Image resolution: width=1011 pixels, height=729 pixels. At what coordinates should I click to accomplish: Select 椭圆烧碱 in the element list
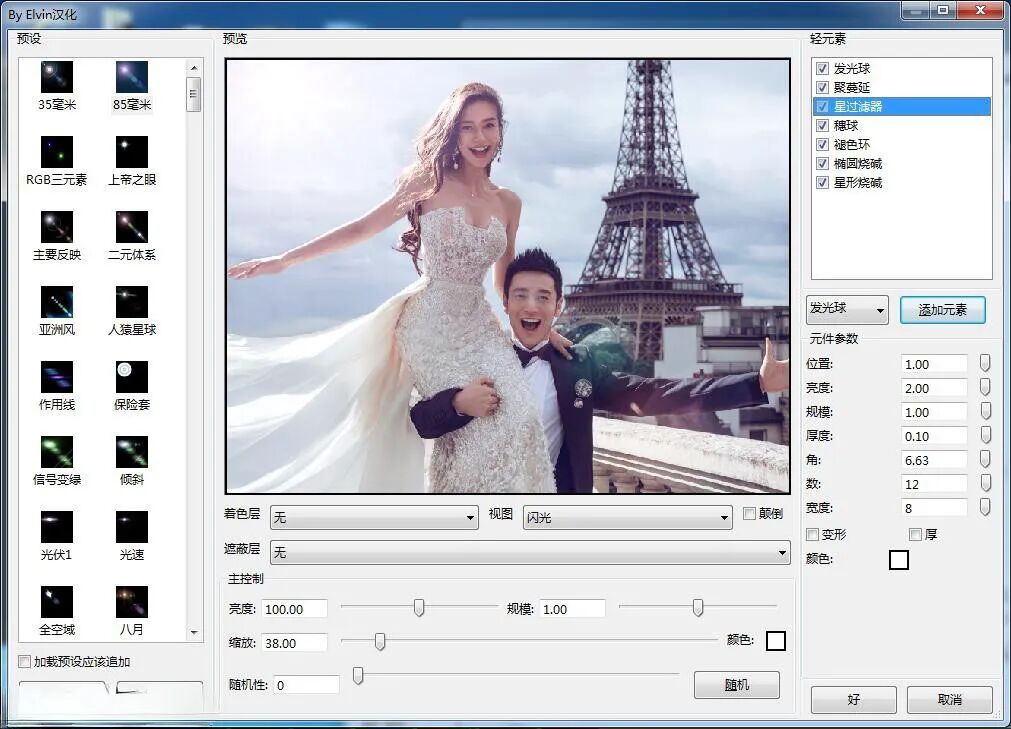[857, 164]
